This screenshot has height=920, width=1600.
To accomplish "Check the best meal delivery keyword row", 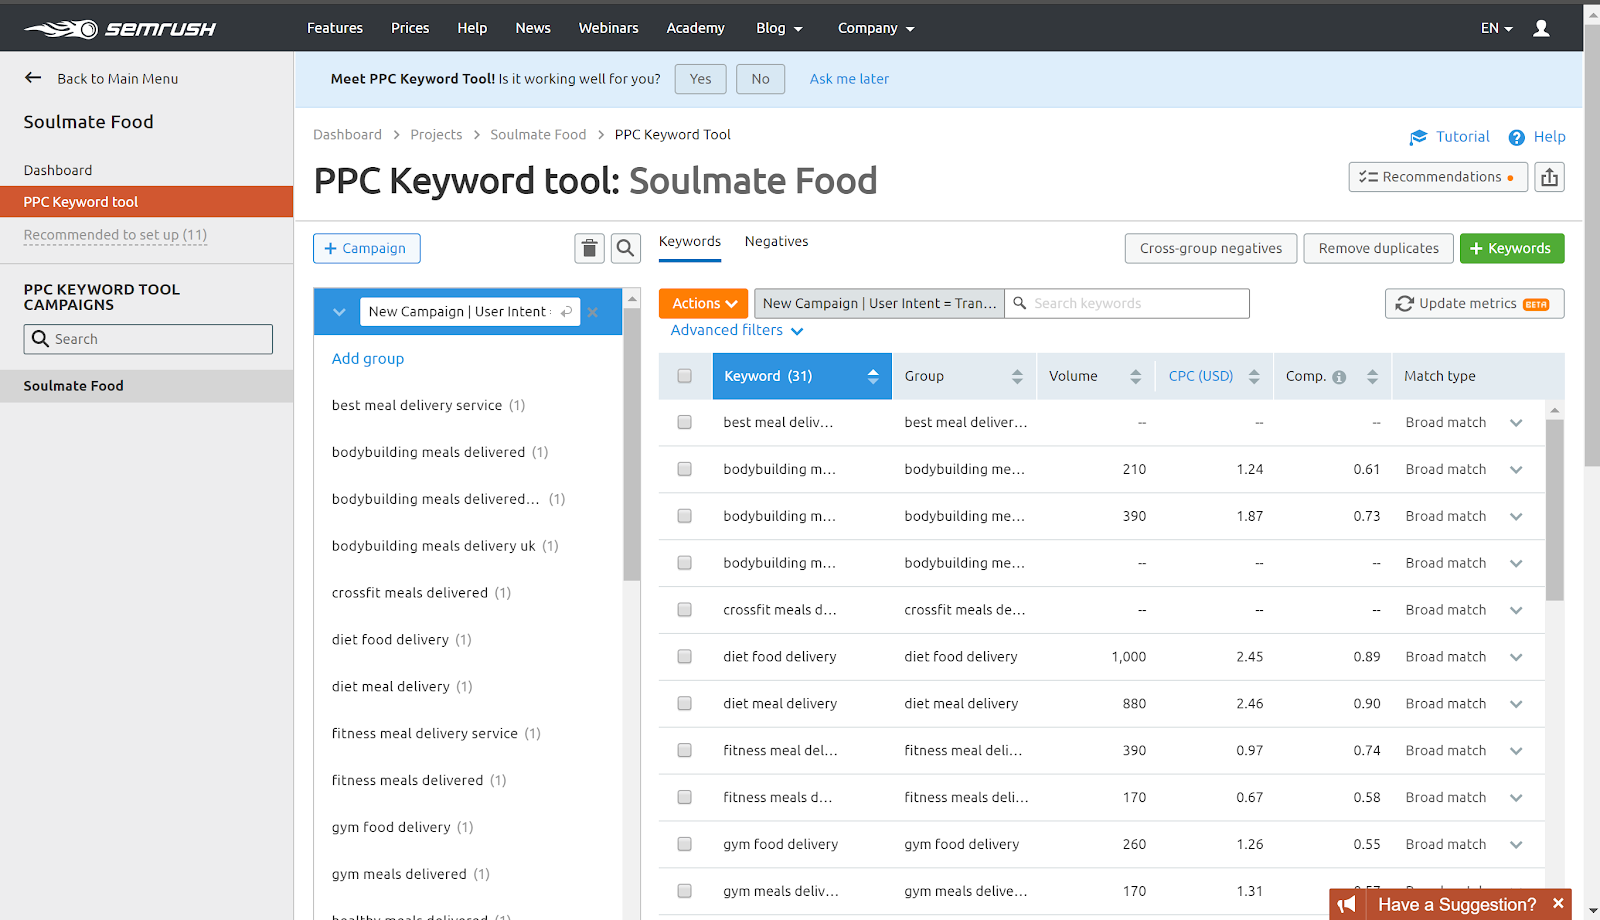I will 685,422.
